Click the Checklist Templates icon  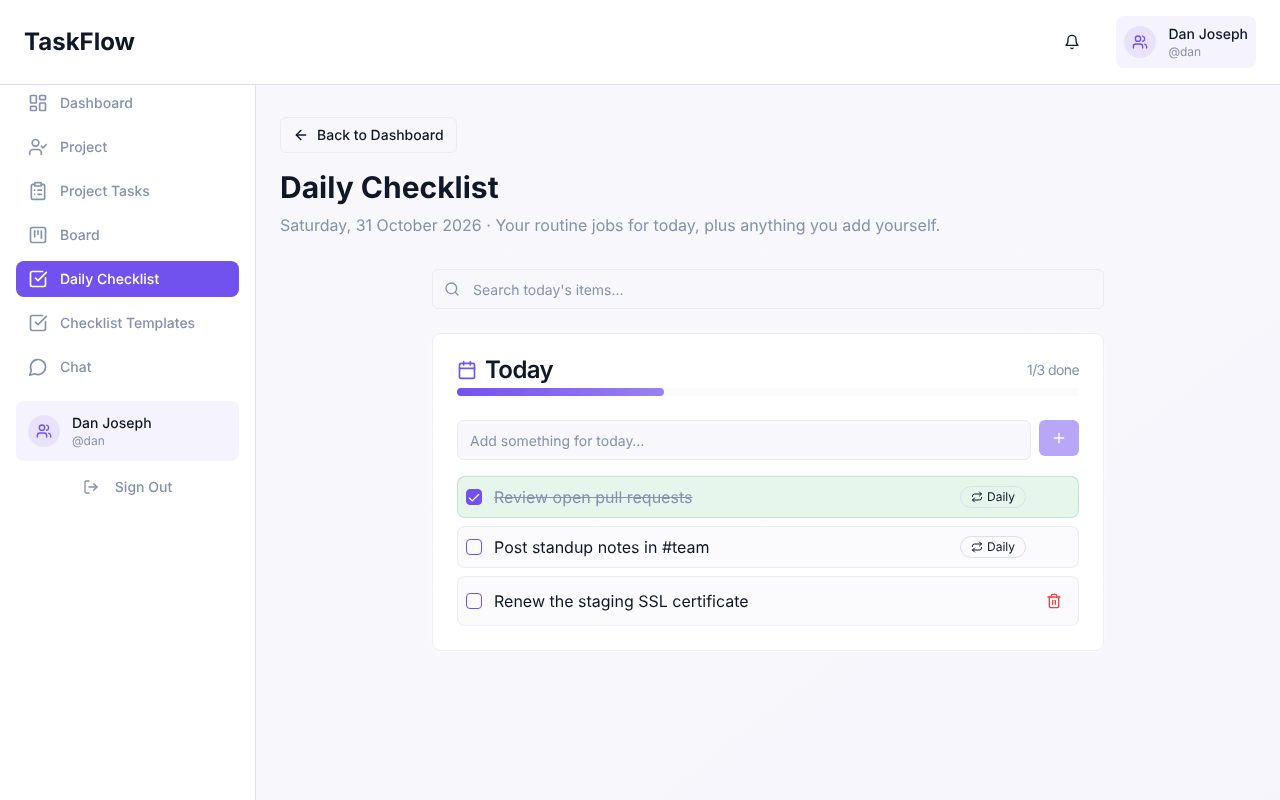tap(38, 323)
